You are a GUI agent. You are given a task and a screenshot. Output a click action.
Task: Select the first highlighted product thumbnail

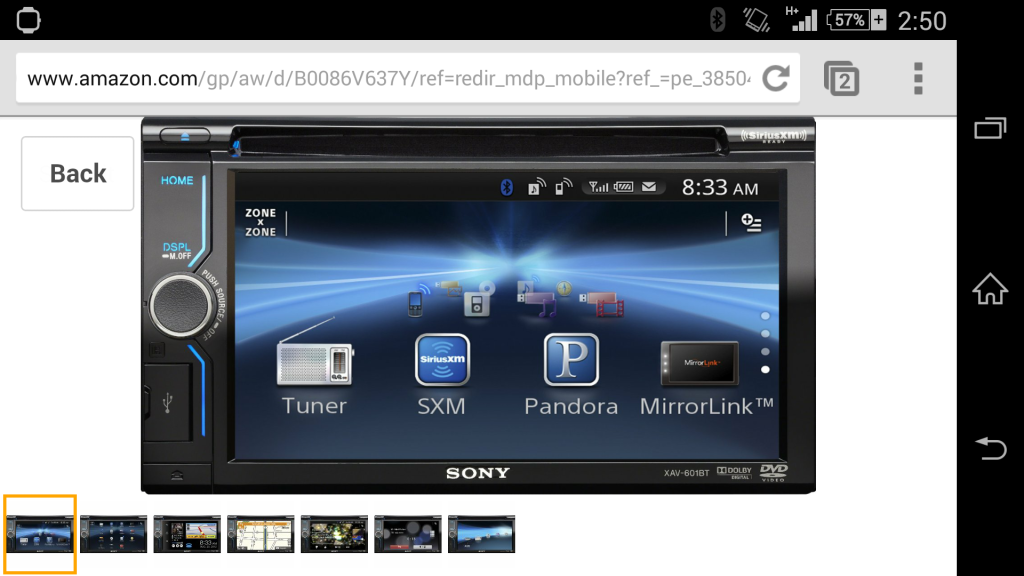tap(40, 534)
